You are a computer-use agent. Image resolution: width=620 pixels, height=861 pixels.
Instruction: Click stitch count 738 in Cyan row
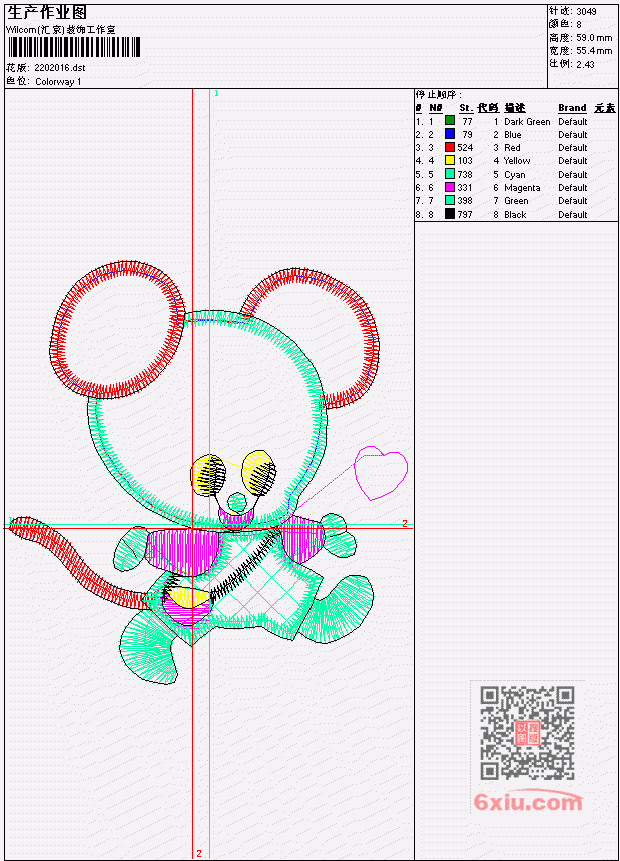[x=465, y=175]
